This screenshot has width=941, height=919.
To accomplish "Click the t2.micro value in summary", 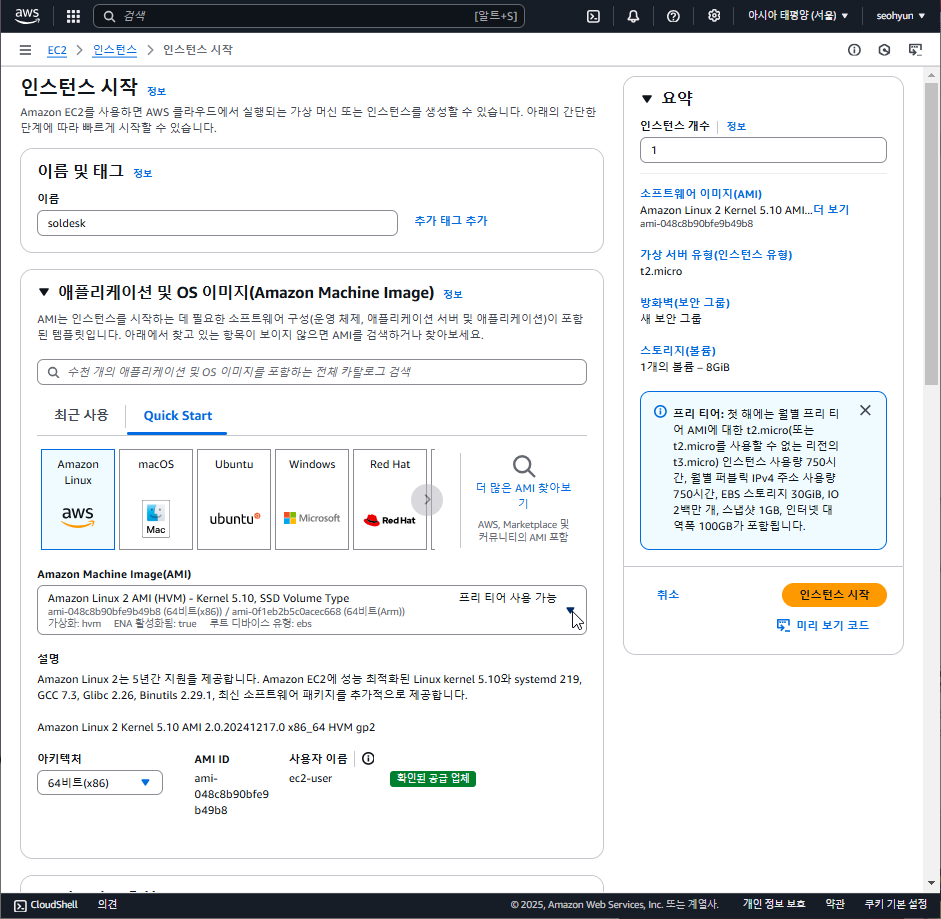I will (661, 271).
